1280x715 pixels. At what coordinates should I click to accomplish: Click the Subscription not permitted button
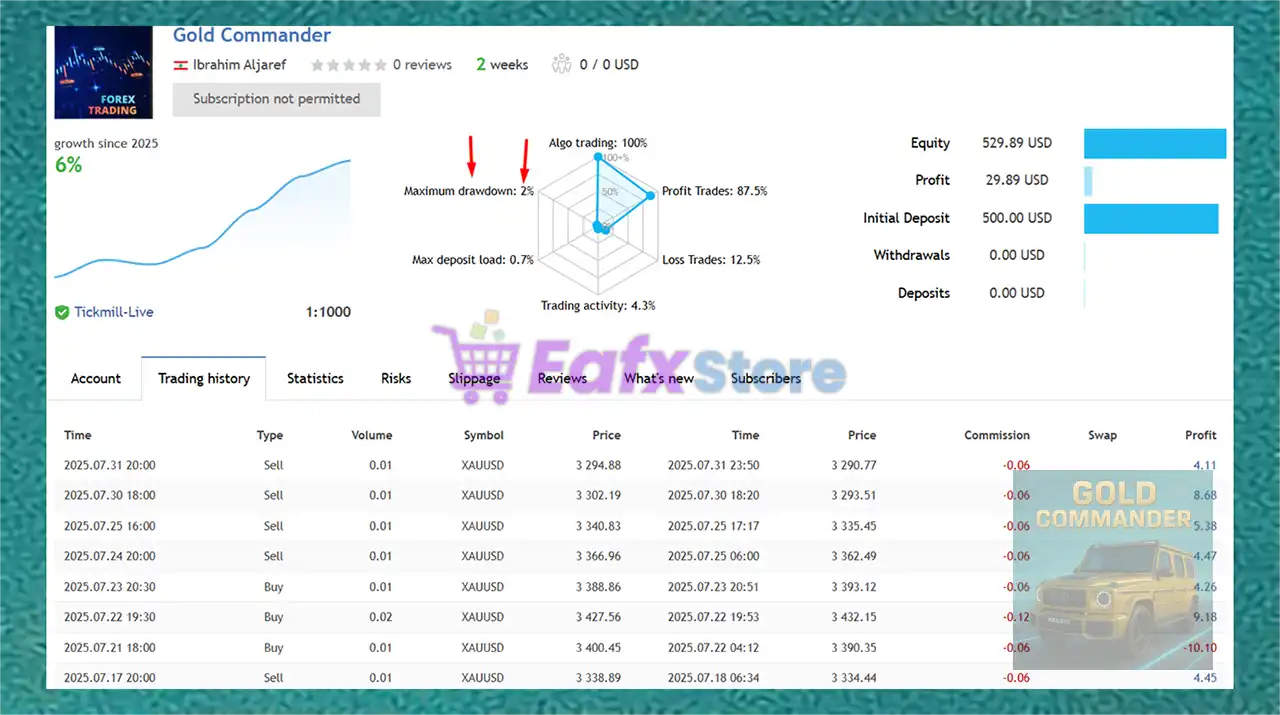pyautogui.click(x=276, y=99)
